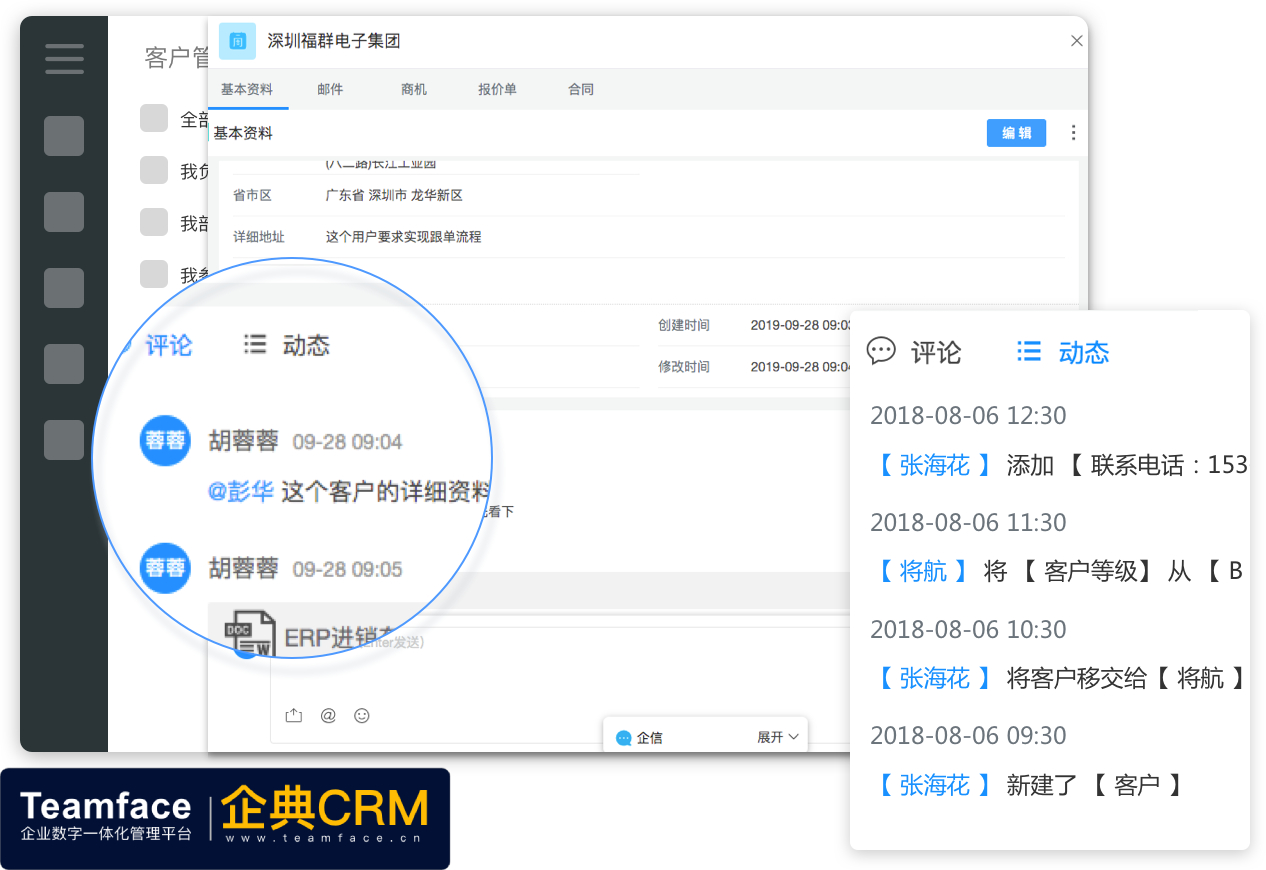Open the three-dot more options menu beside 编辑
The width and height of the screenshot is (1266, 870).
pyautogui.click(x=1073, y=132)
